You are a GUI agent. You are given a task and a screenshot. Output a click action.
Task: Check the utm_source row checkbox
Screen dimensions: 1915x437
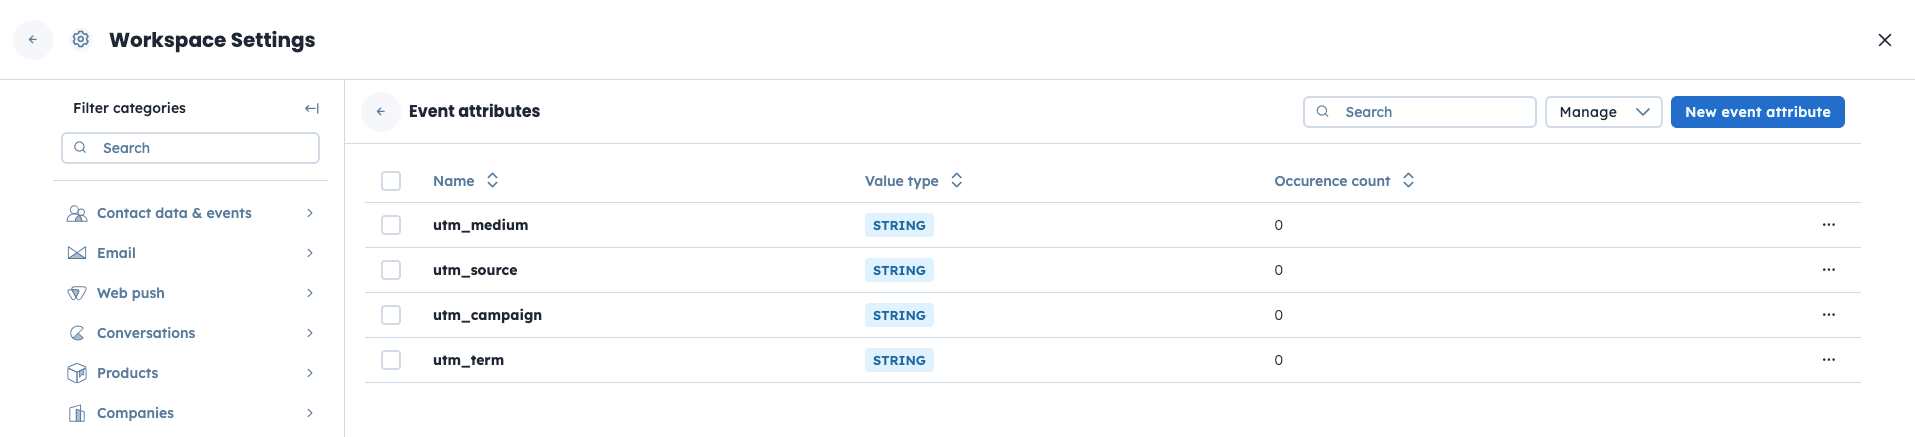pos(391,270)
